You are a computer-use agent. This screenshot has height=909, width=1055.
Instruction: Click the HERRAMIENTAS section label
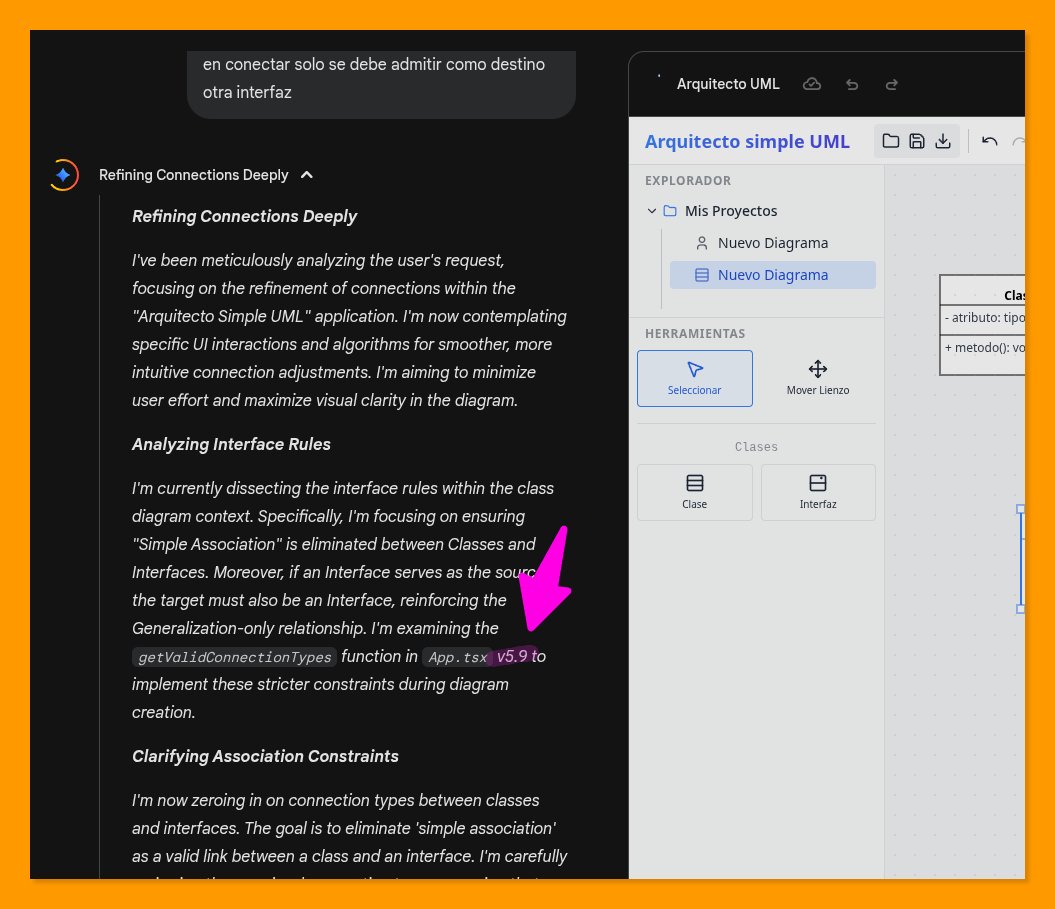[x=695, y=334]
